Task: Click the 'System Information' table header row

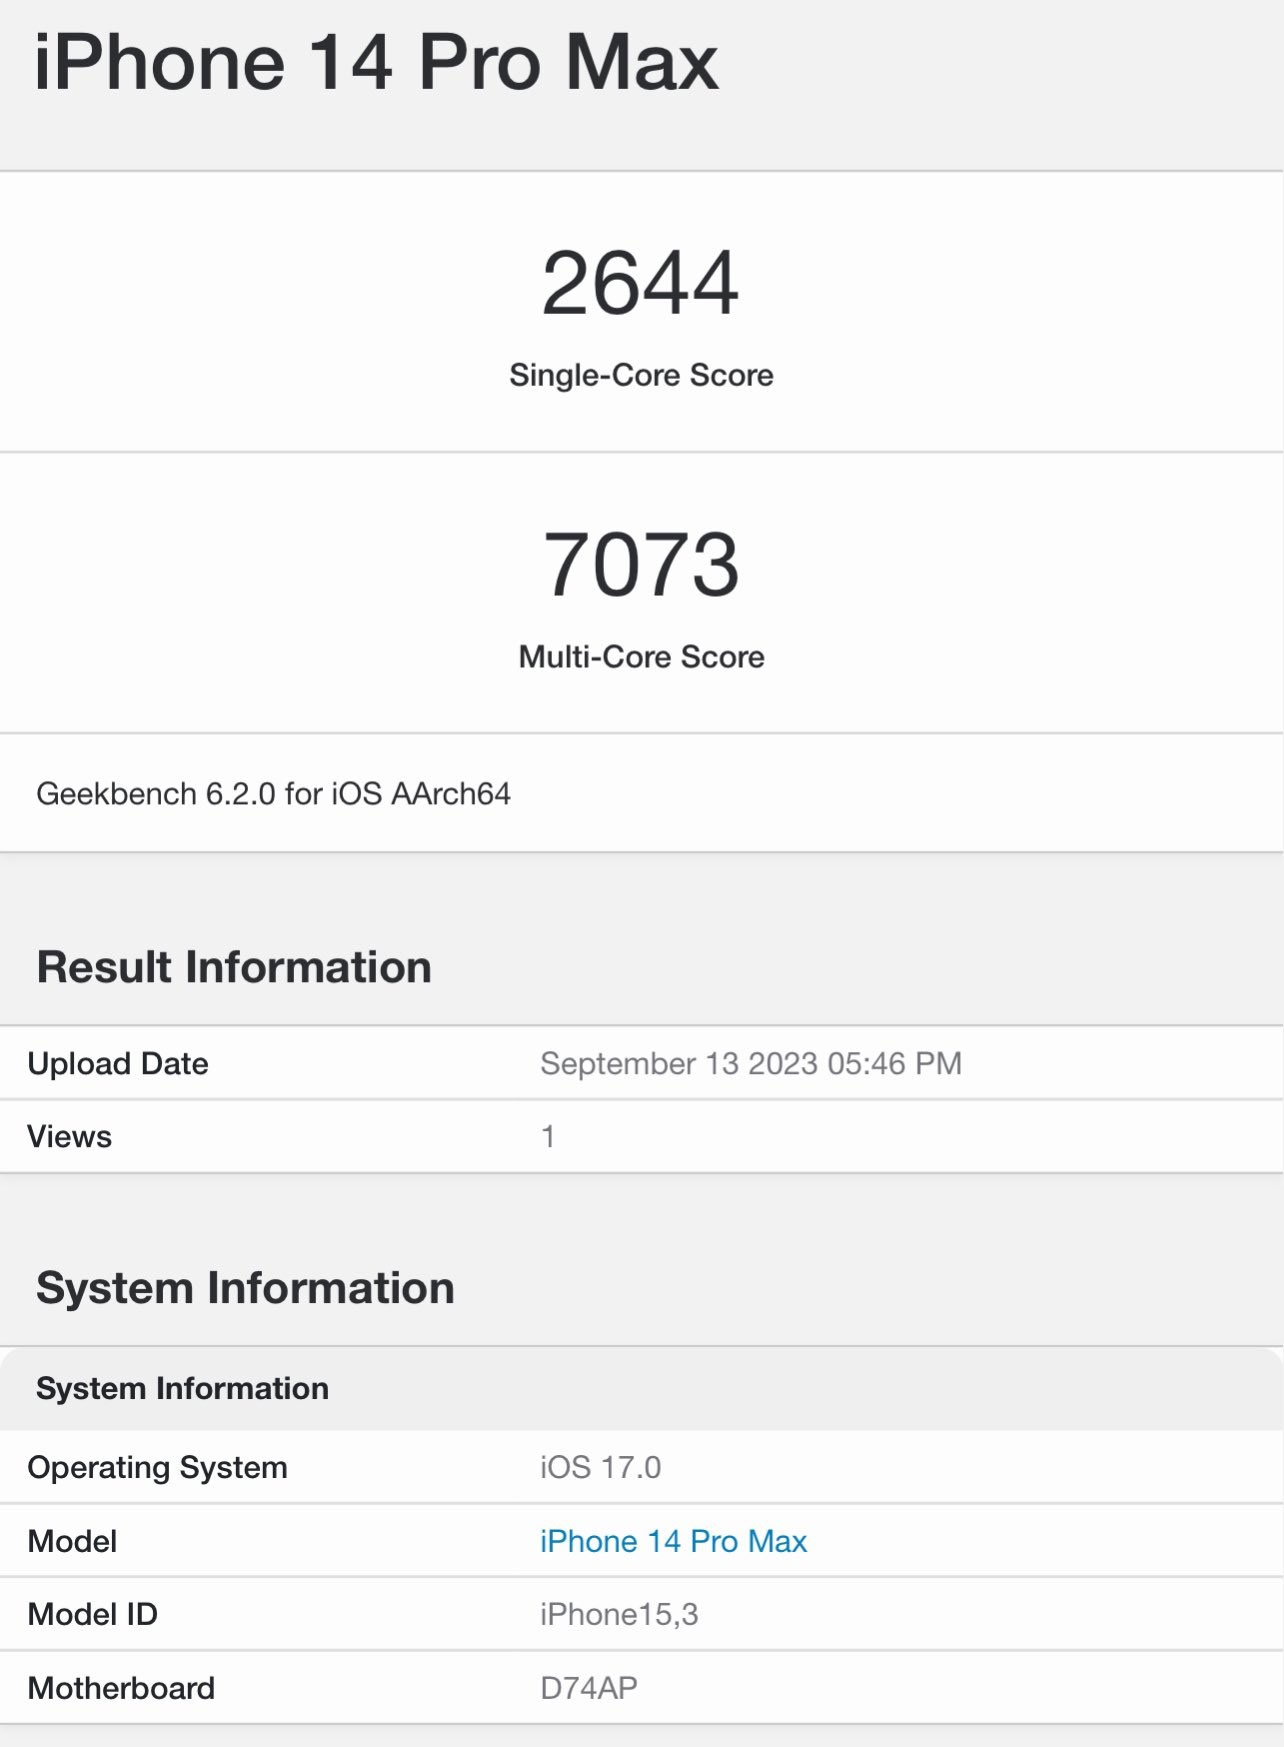Action: [641, 1388]
